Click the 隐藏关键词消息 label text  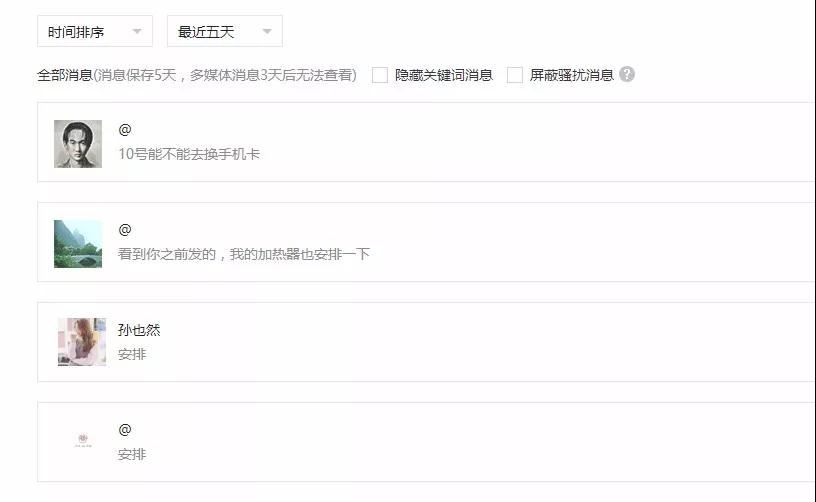point(444,75)
